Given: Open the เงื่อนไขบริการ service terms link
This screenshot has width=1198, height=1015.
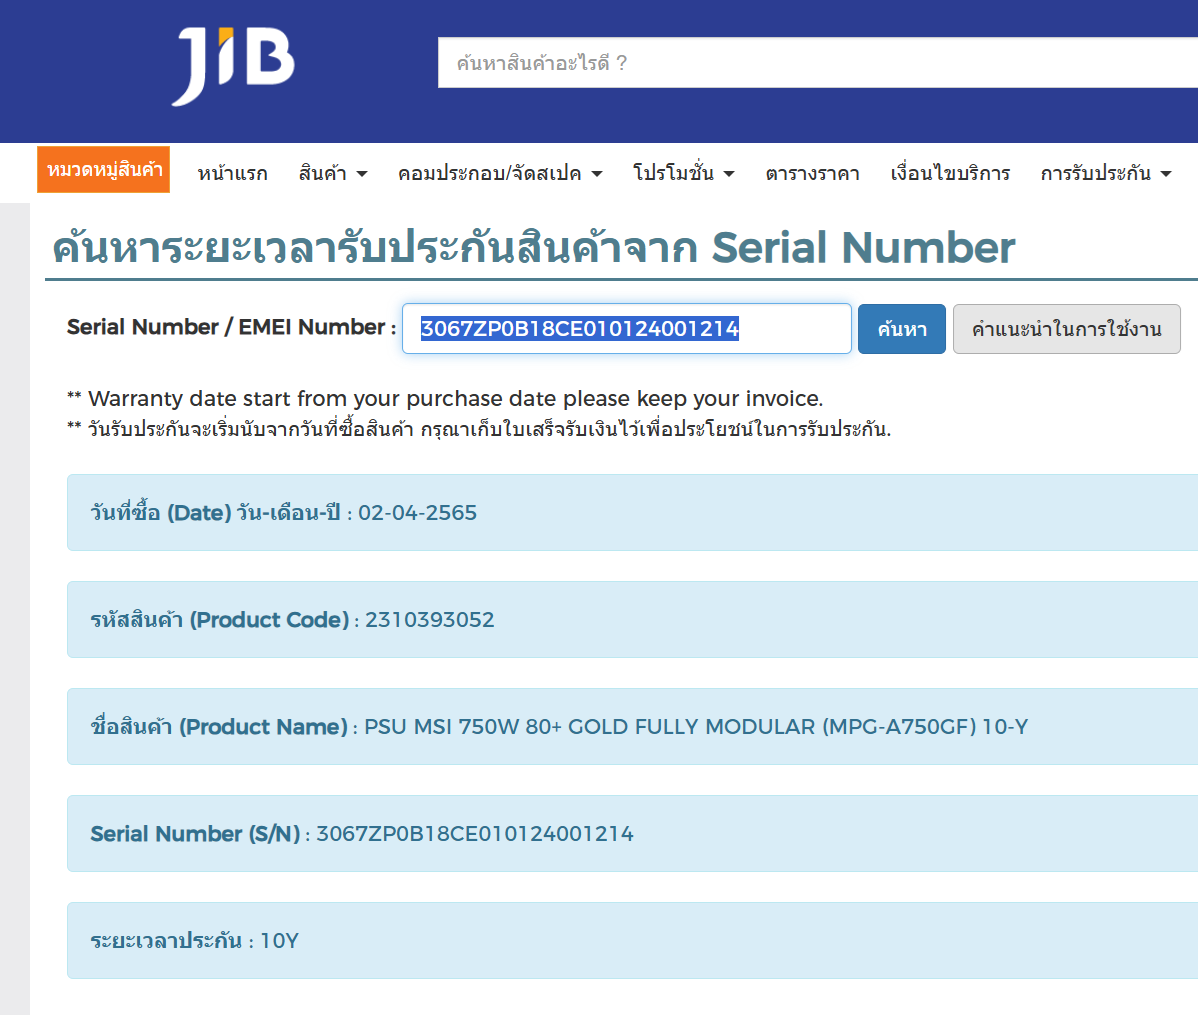Looking at the screenshot, I should pos(950,174).
